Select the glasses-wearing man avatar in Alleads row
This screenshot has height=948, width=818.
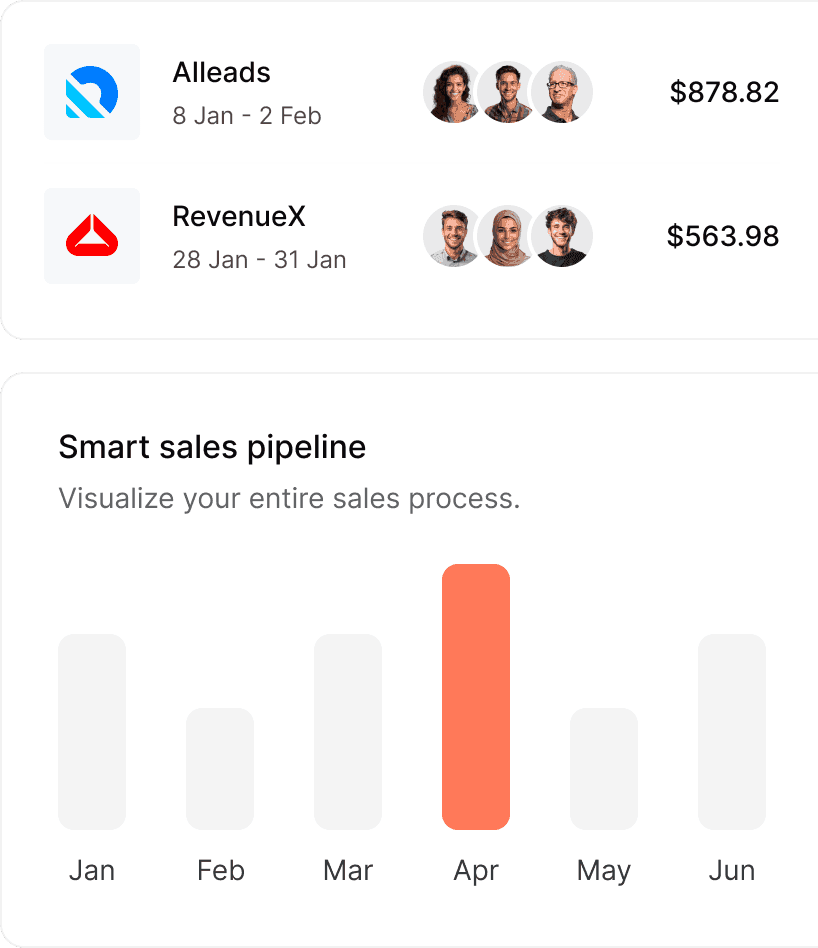click(562, 92)
